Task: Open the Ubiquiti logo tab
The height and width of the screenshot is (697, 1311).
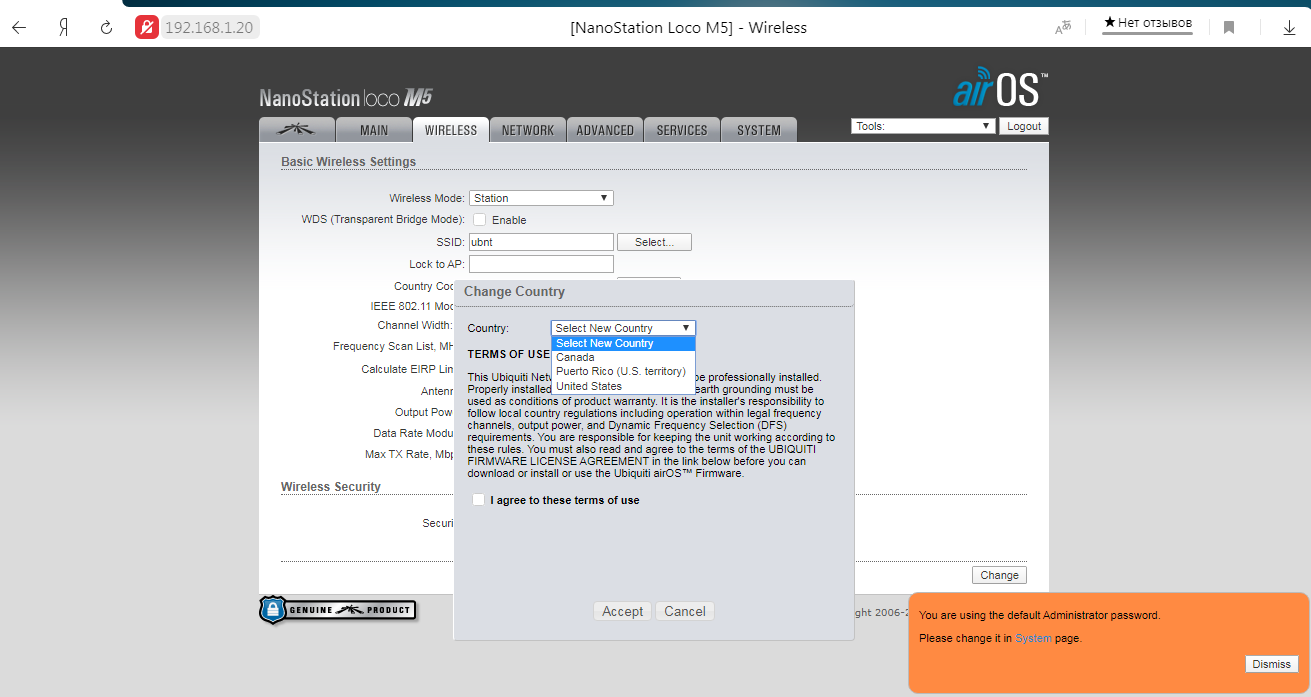Action: coord(296,130)
